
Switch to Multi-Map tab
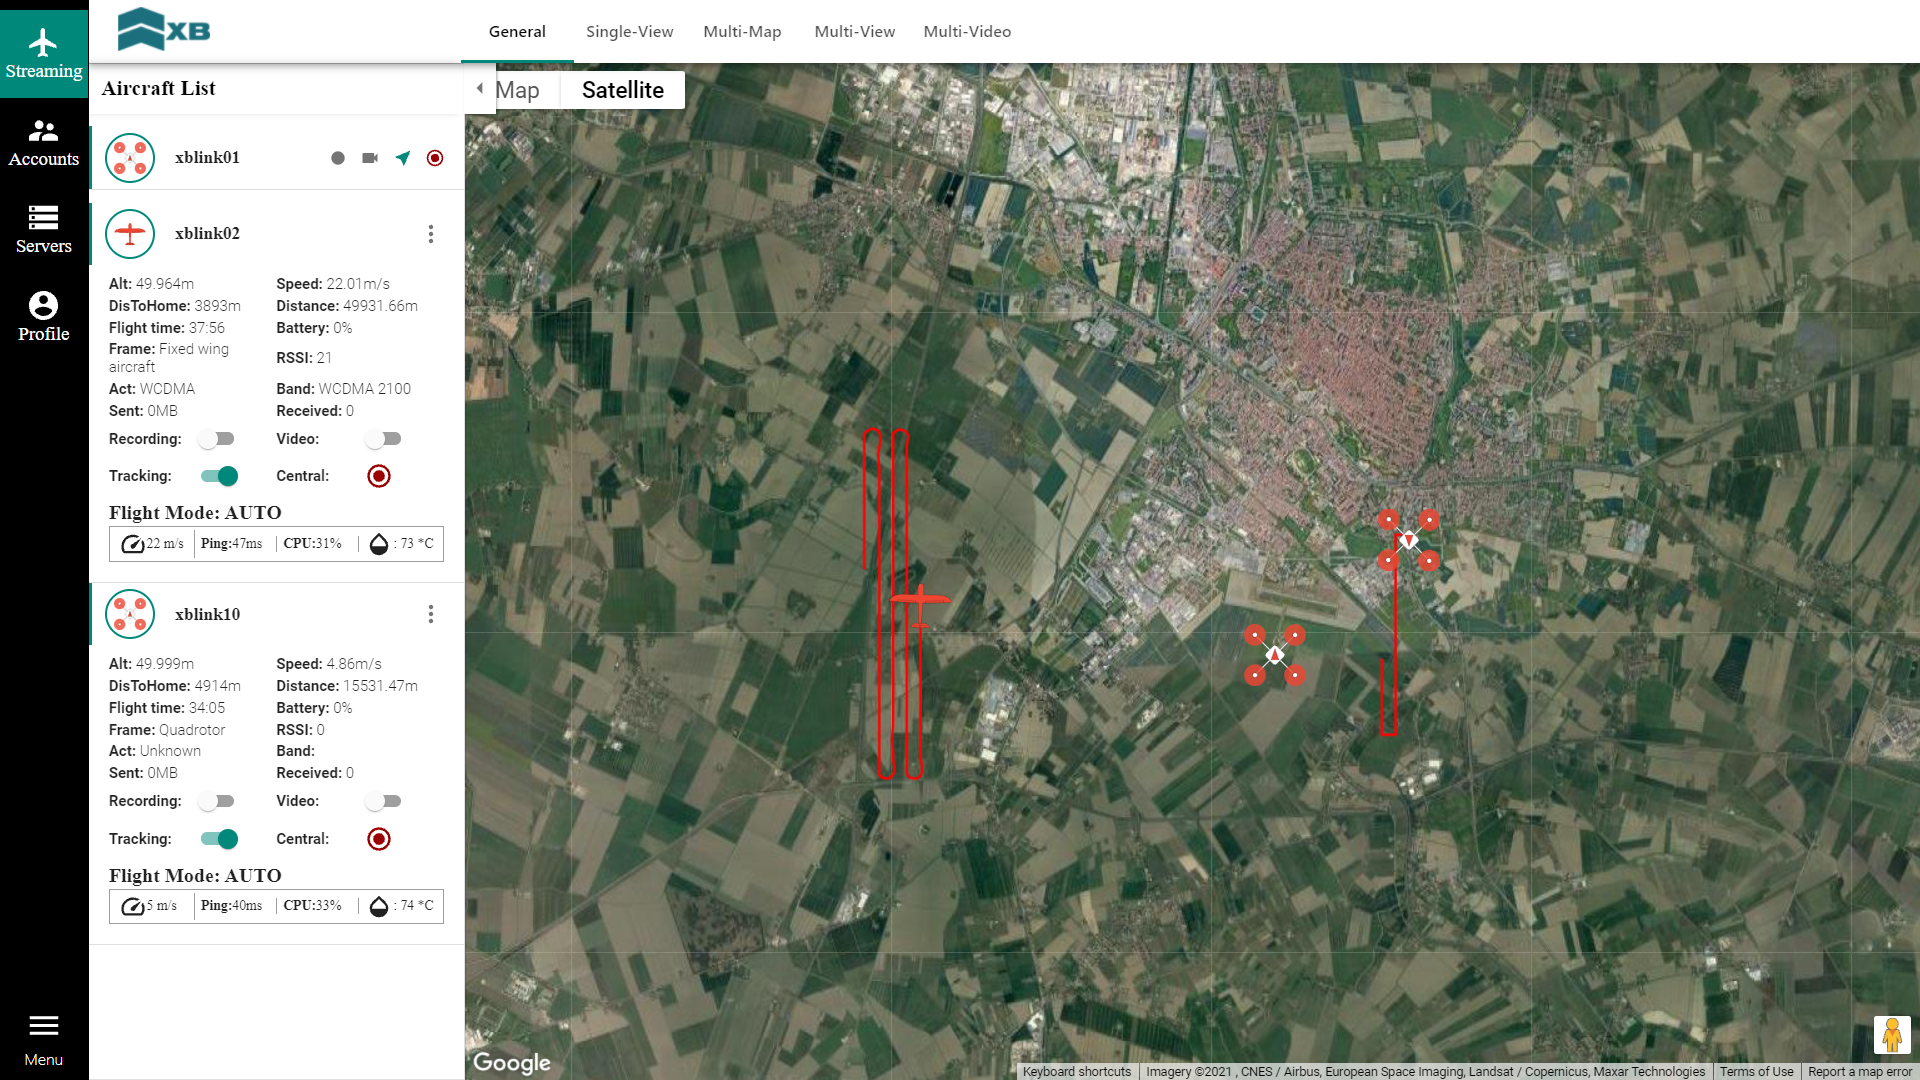pyautogui.click(x=742, y=32)
